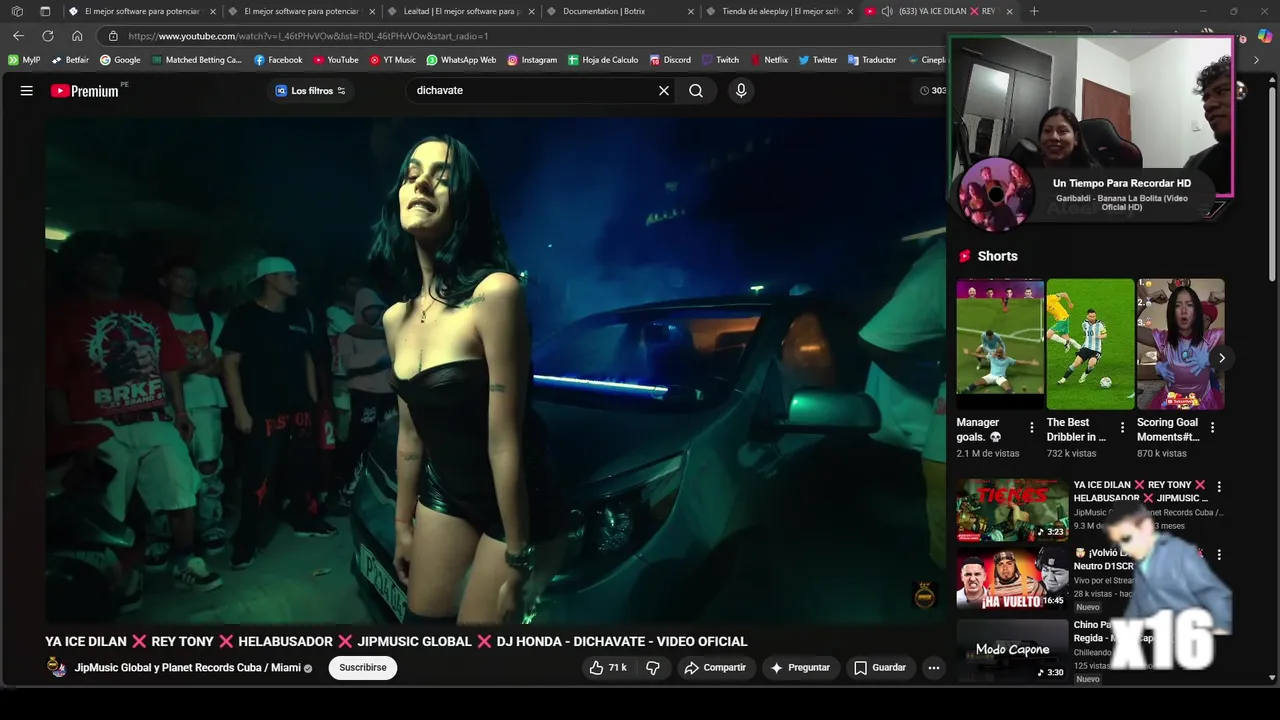Click the search magnifier button

pyautogui.click(x=696, y=90)
